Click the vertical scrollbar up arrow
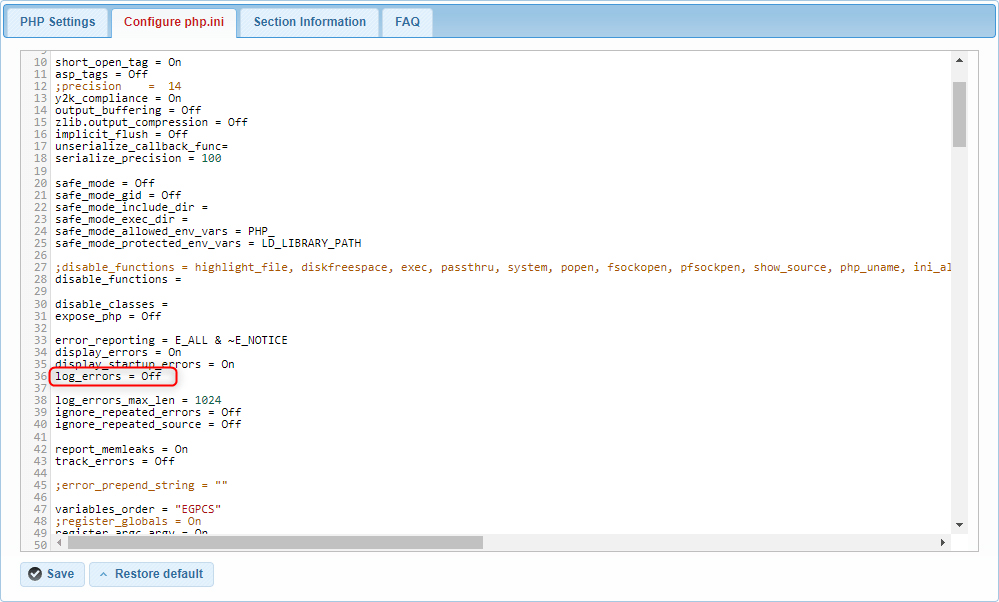This screenshot has width=999, height=602. coord(958,58)
